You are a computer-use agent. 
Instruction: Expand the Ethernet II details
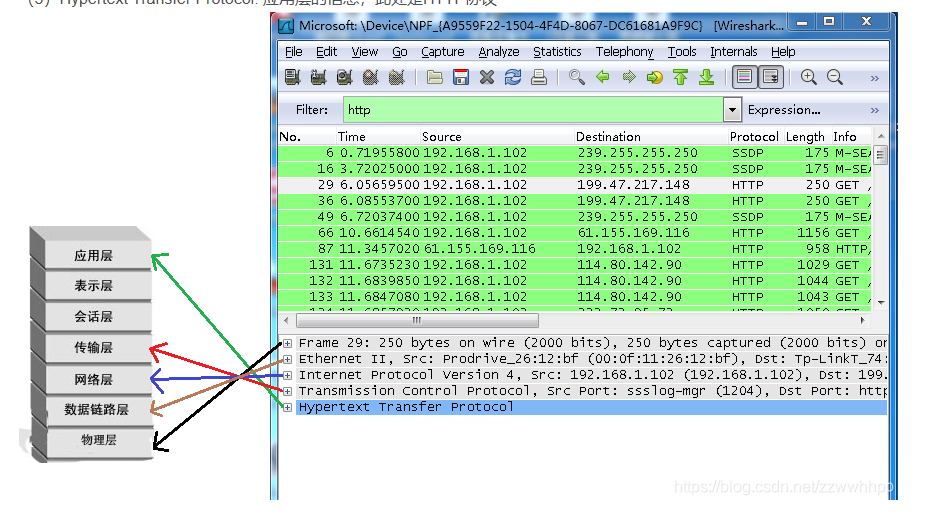(287, 359)
